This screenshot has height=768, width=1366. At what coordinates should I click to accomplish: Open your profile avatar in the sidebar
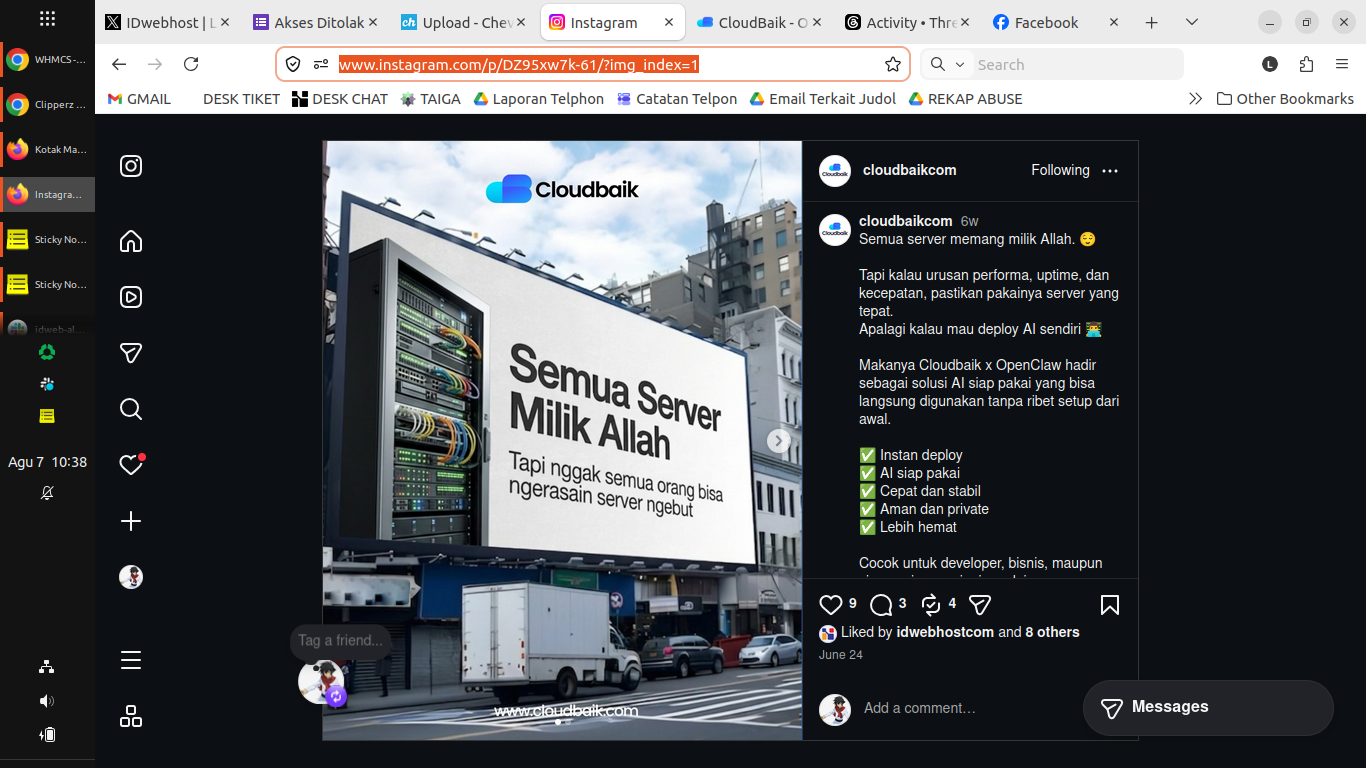[131, 577]
